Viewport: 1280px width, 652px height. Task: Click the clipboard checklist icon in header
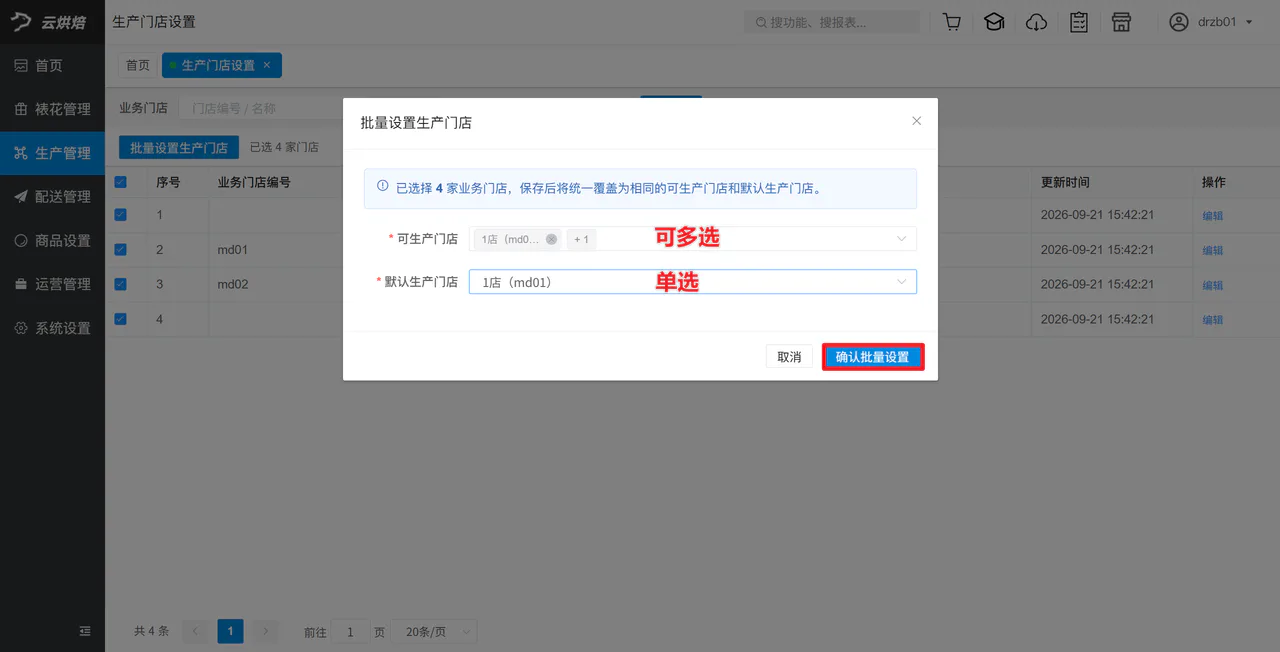1079,22
